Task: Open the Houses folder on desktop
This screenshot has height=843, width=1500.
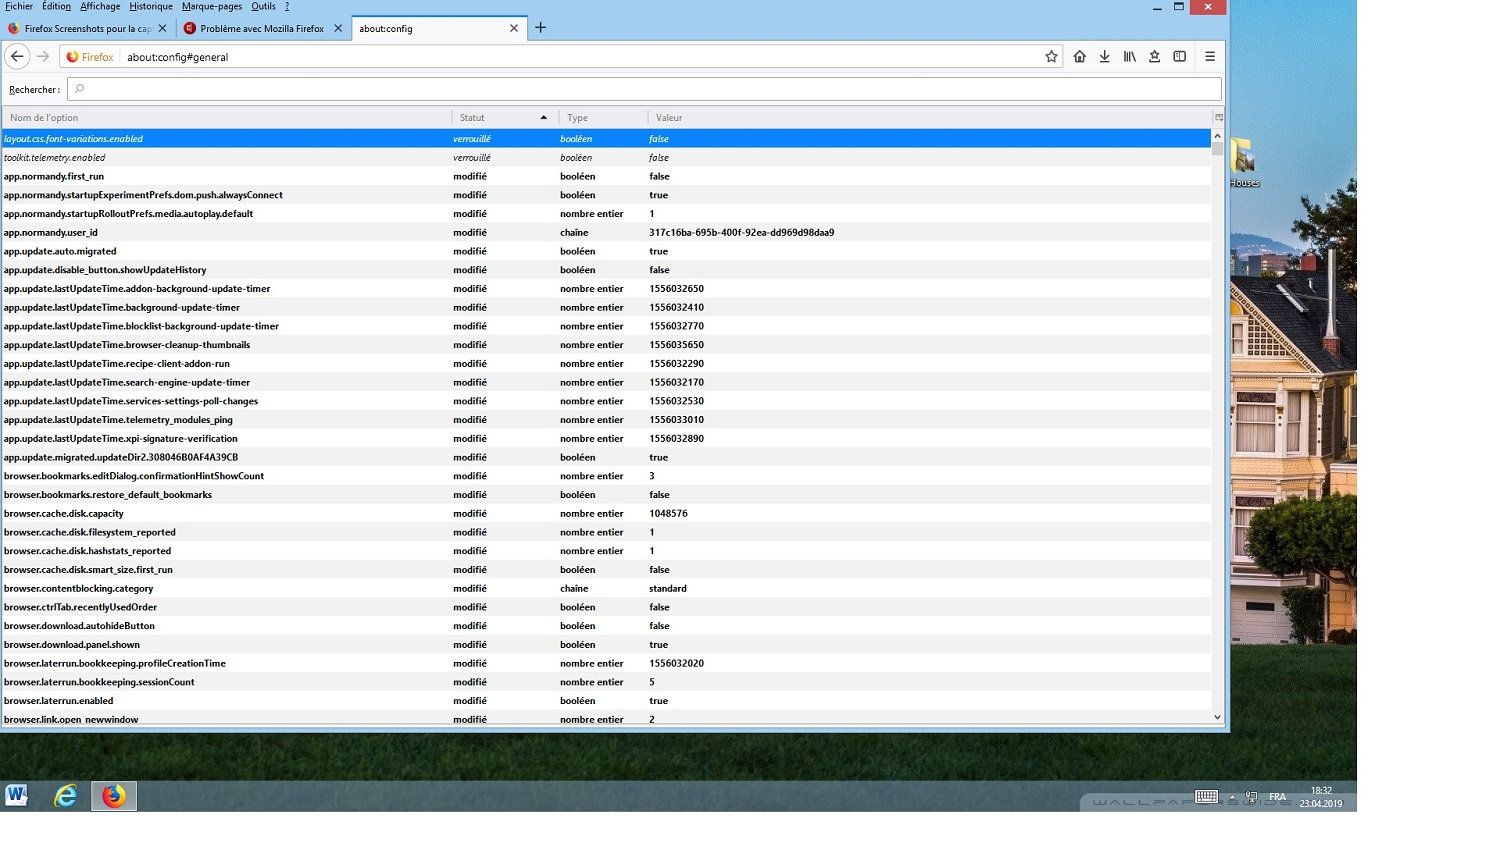Action: pos(1244,163)
